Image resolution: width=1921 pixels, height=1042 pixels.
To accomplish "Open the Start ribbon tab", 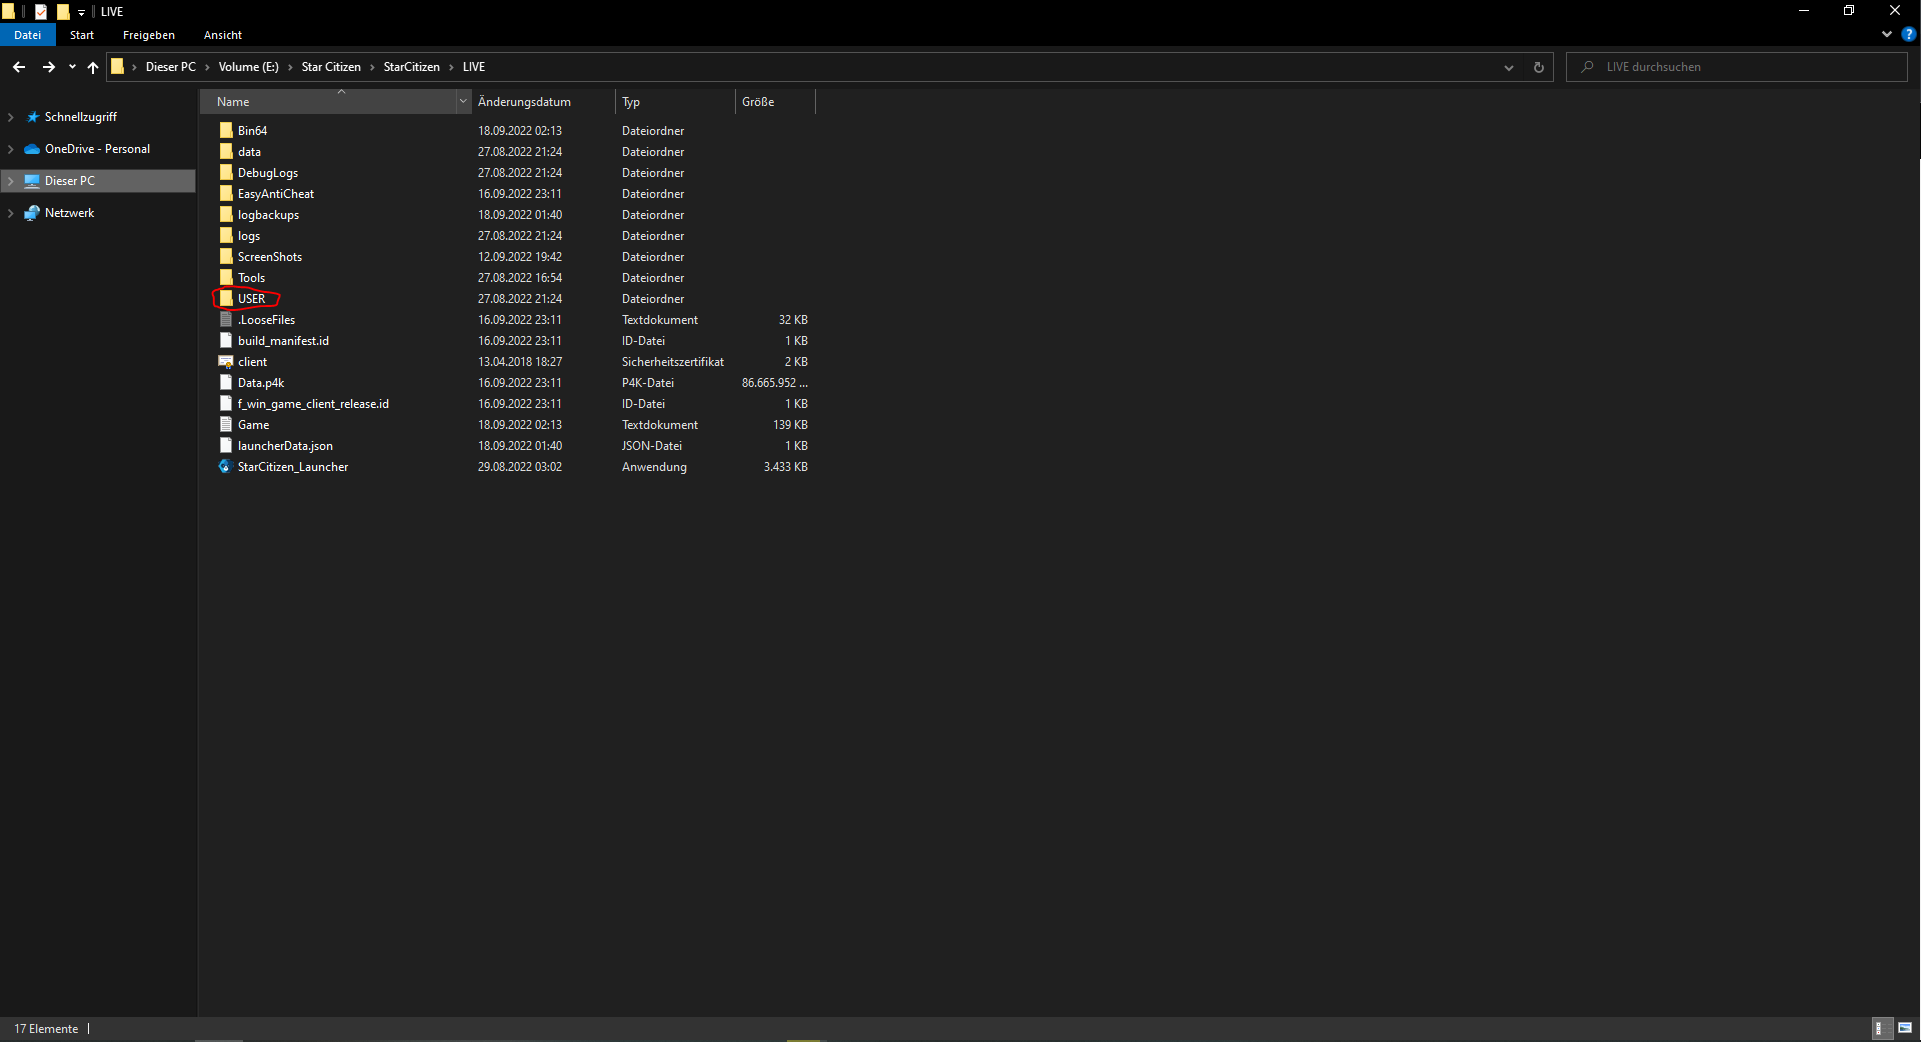I will (82, 35).
